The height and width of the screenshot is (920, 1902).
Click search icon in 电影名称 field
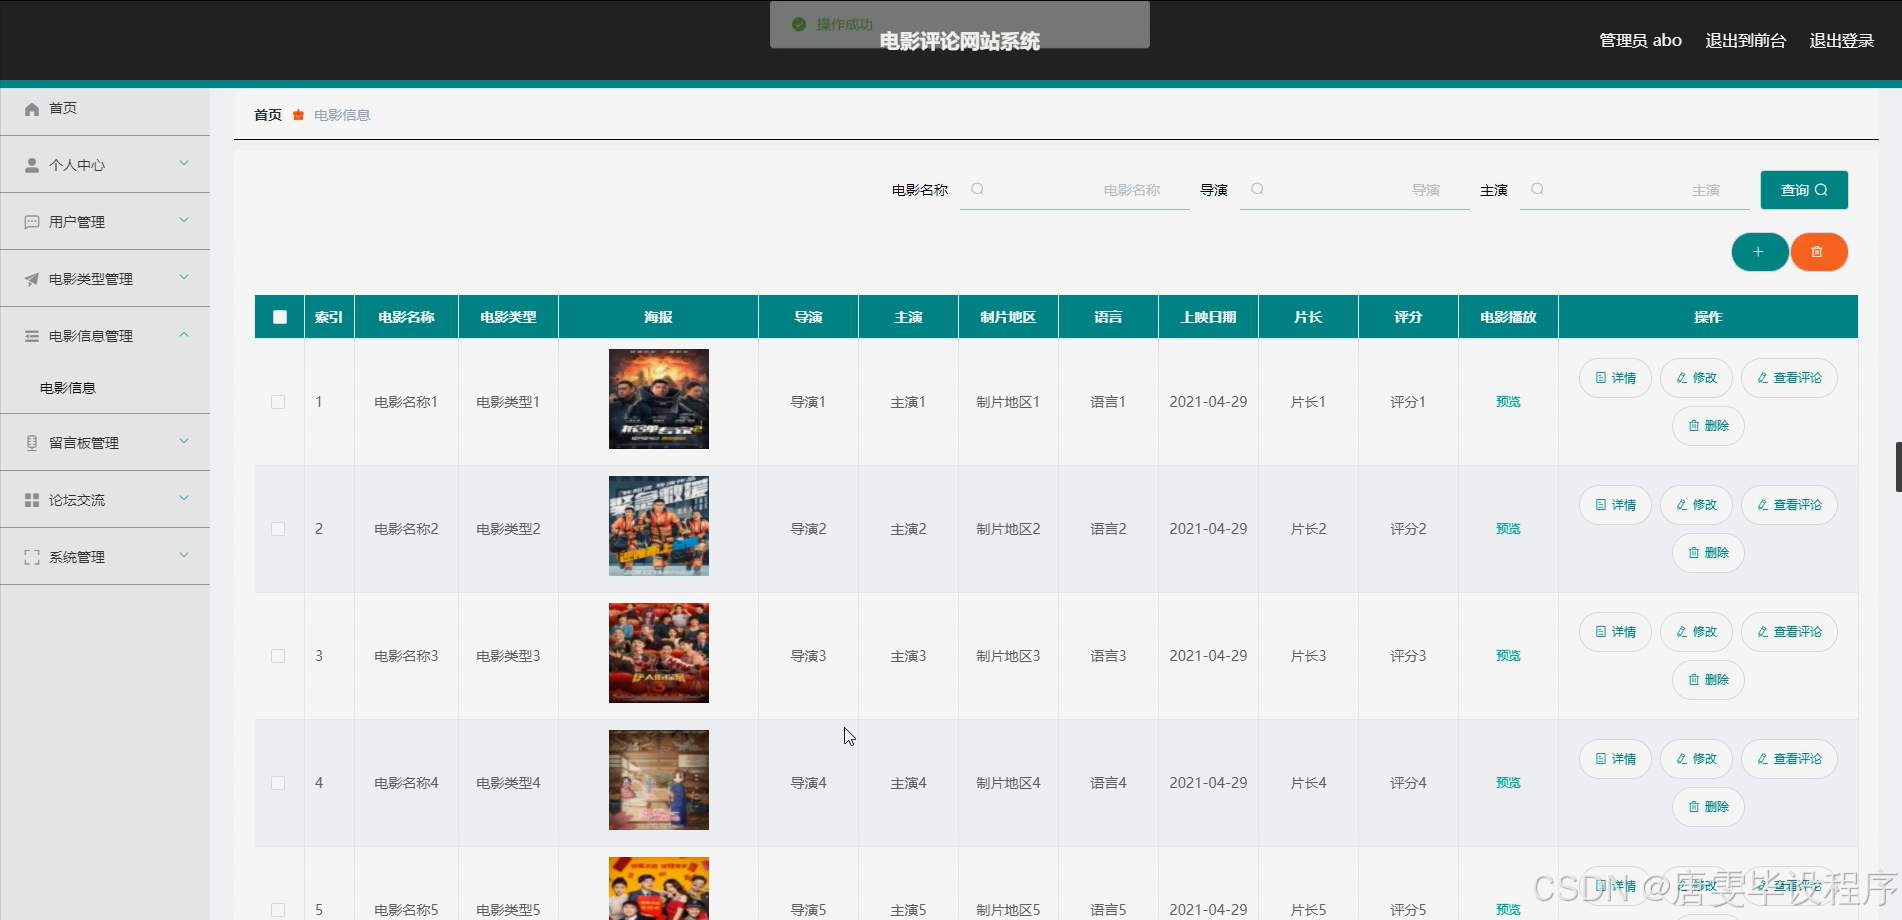978,189
